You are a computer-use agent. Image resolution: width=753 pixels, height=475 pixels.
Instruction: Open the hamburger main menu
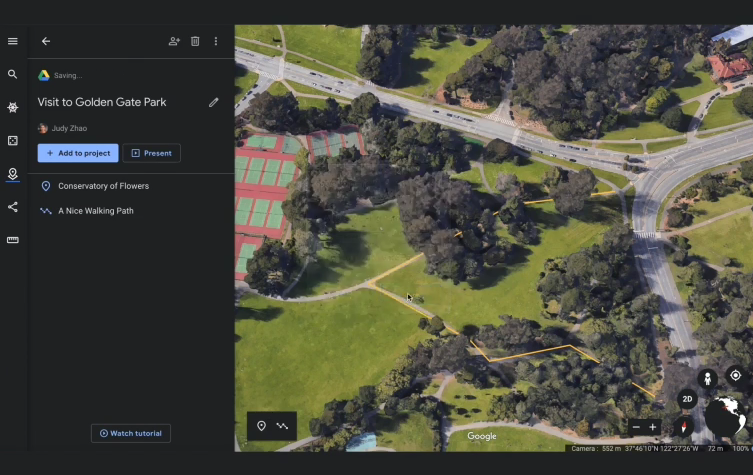(13, 41)
